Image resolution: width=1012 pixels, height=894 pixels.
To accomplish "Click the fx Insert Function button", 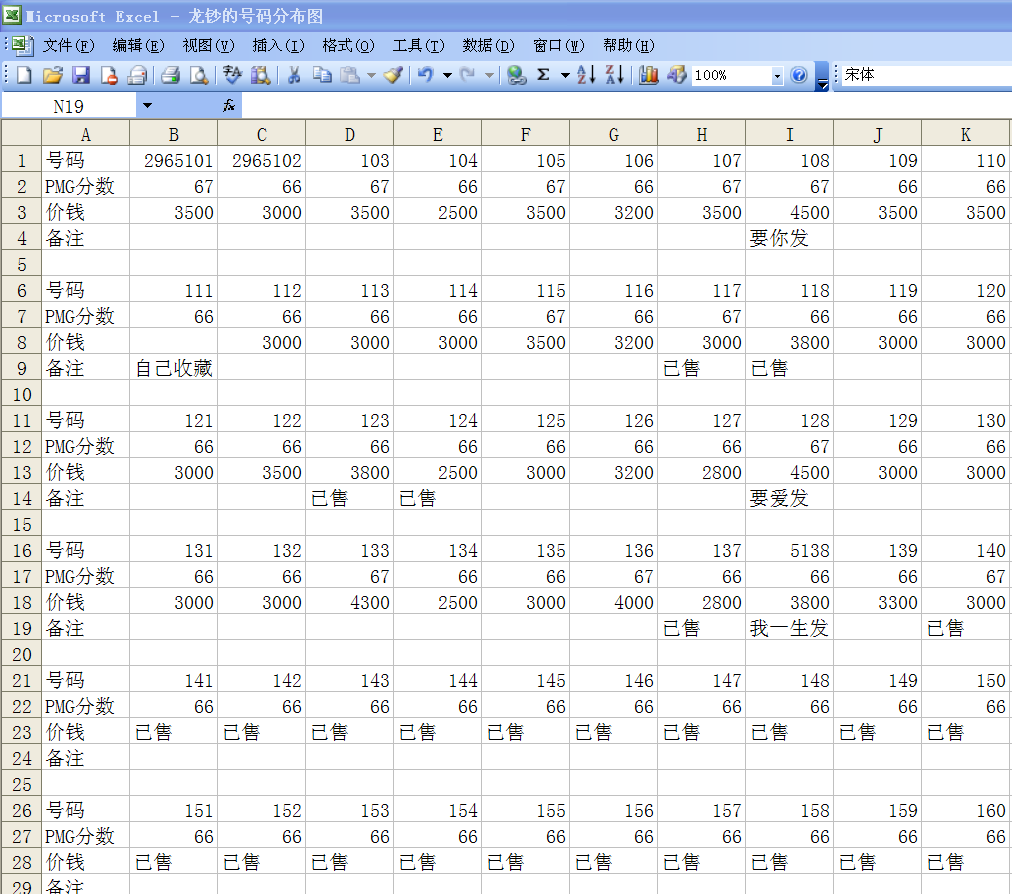I will point(229,105).
